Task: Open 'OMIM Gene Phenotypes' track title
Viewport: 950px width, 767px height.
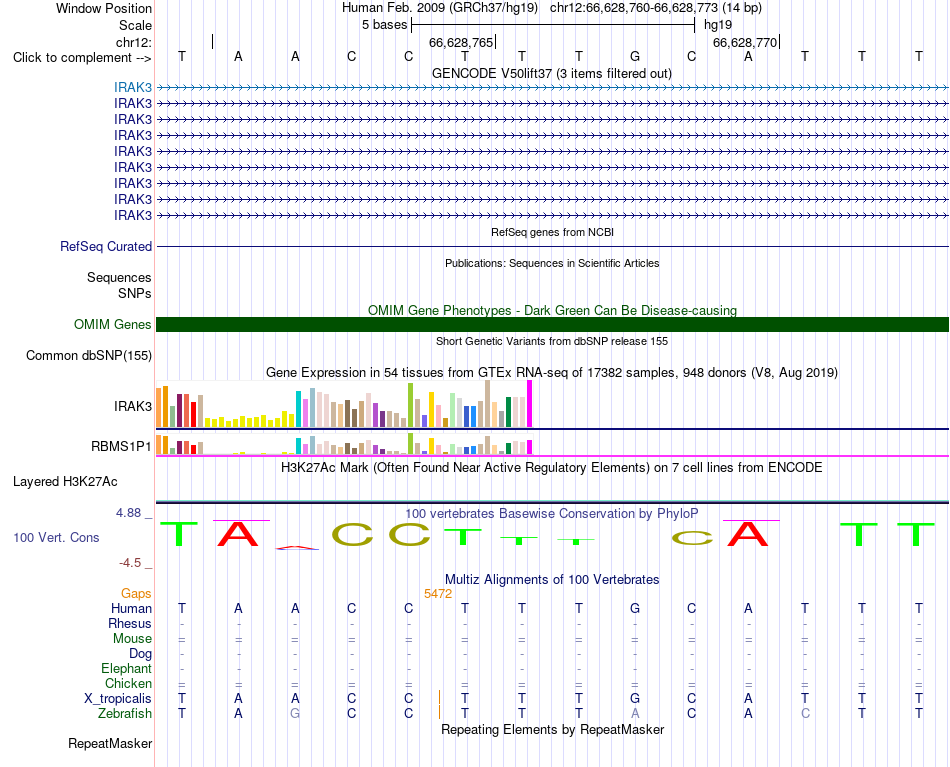Action: click(x=552, y=310)
